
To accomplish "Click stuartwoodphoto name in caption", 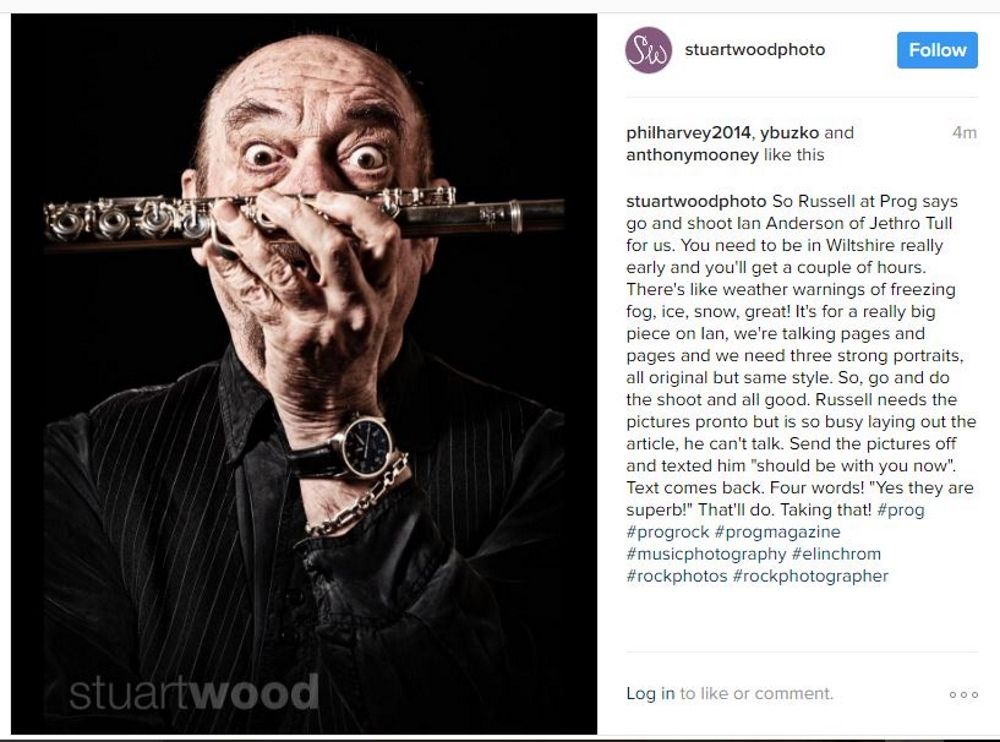I will 696,202.
